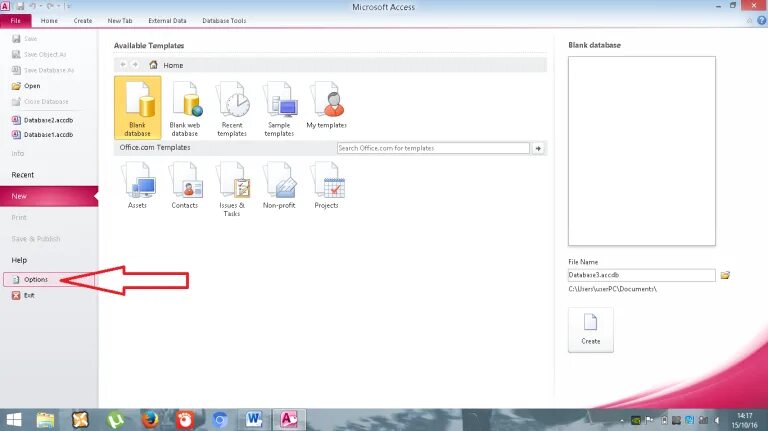The image size is (768, 431).
Task: Go back in template navigation
Action: pyautogui.click(x=123, y=65)
